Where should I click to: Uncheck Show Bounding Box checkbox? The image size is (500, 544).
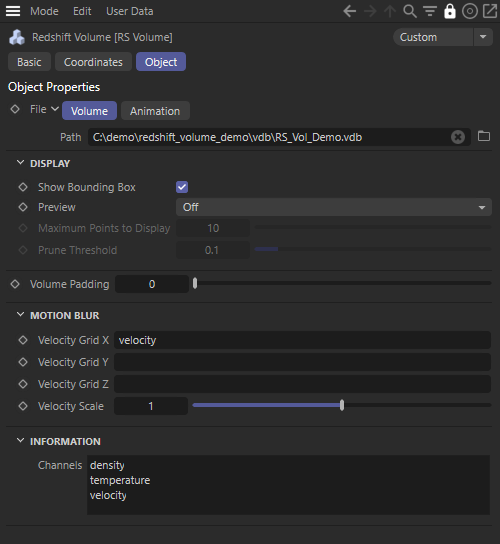tap(182, 187)
